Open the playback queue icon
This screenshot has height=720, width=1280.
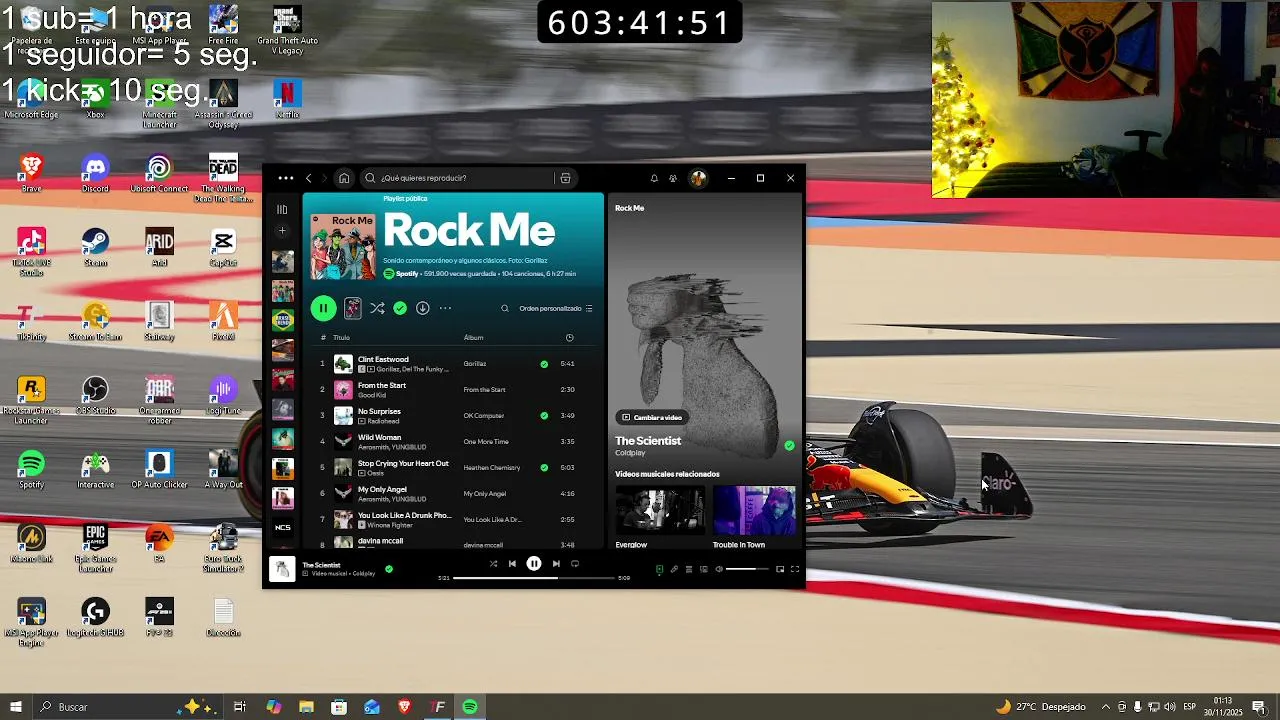[x=688, y=569]
